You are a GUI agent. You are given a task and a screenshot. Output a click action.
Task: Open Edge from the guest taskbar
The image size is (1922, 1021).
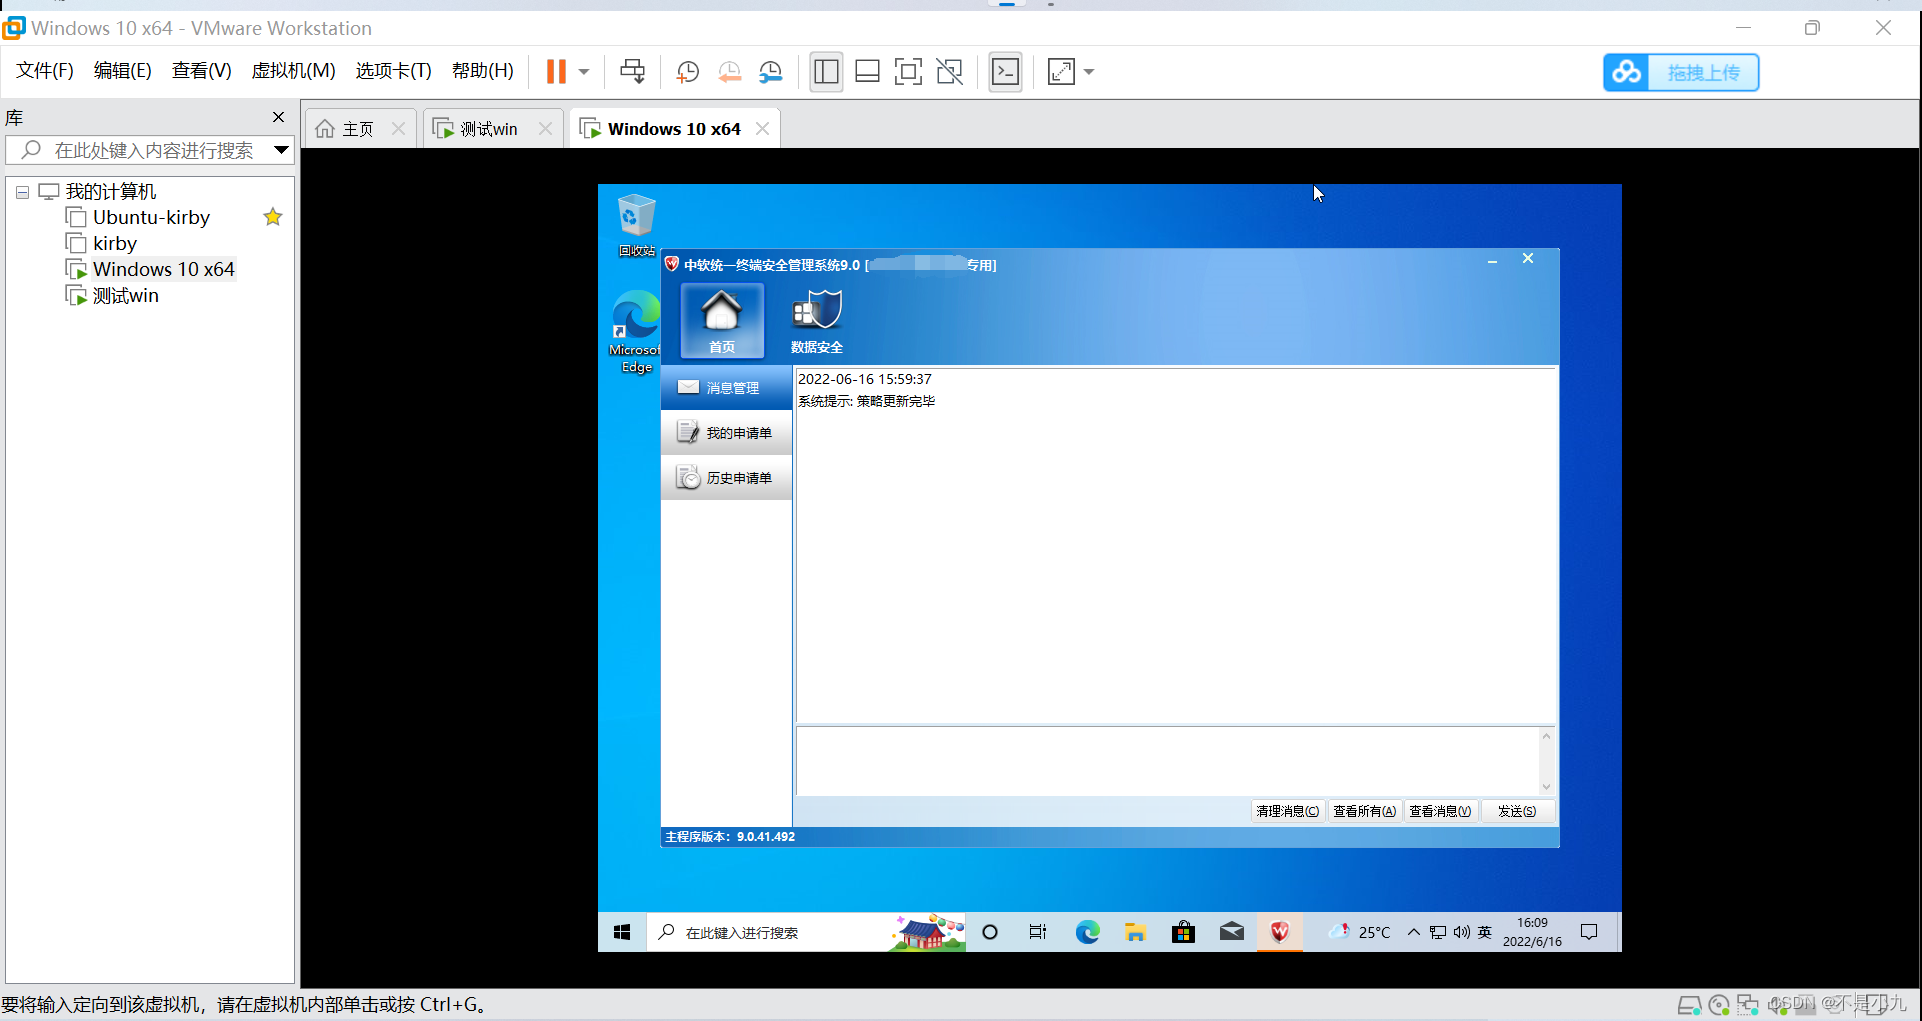tap(1087, 932)
